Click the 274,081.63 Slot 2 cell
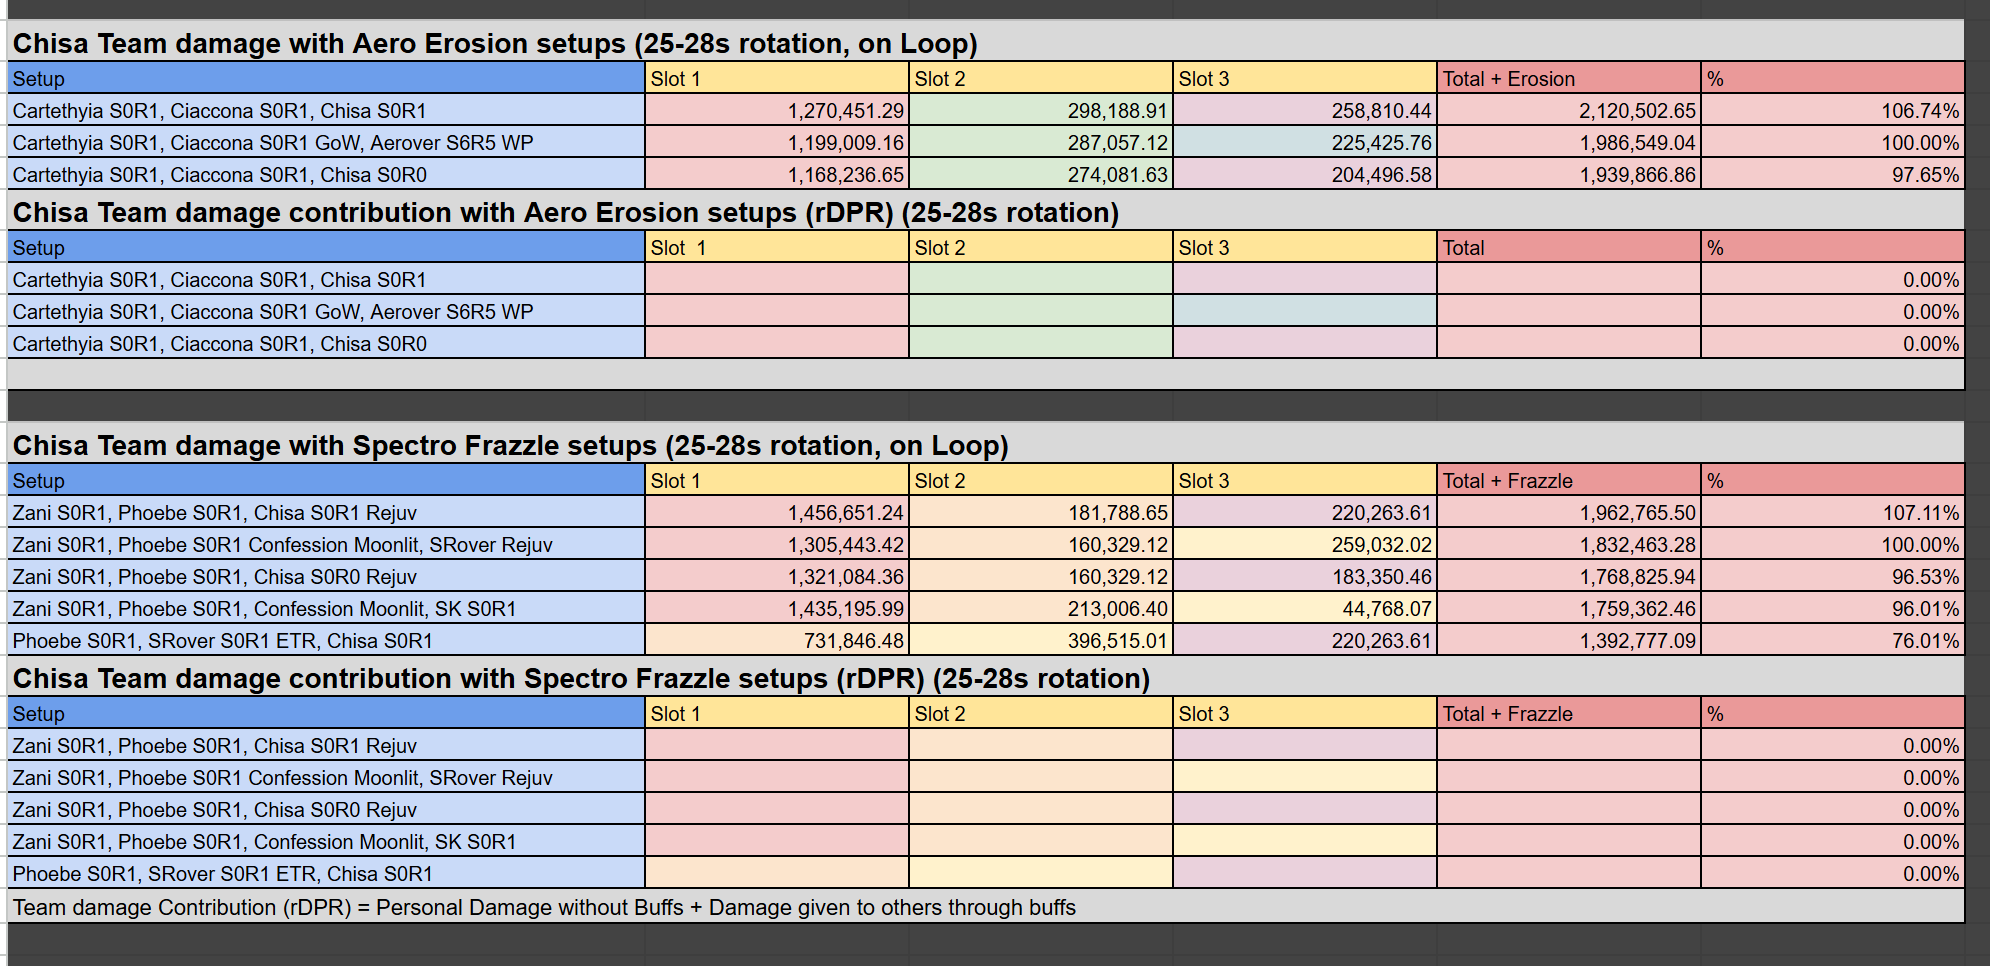This screenshot has width=1990, height=966. coord(1041,174)
